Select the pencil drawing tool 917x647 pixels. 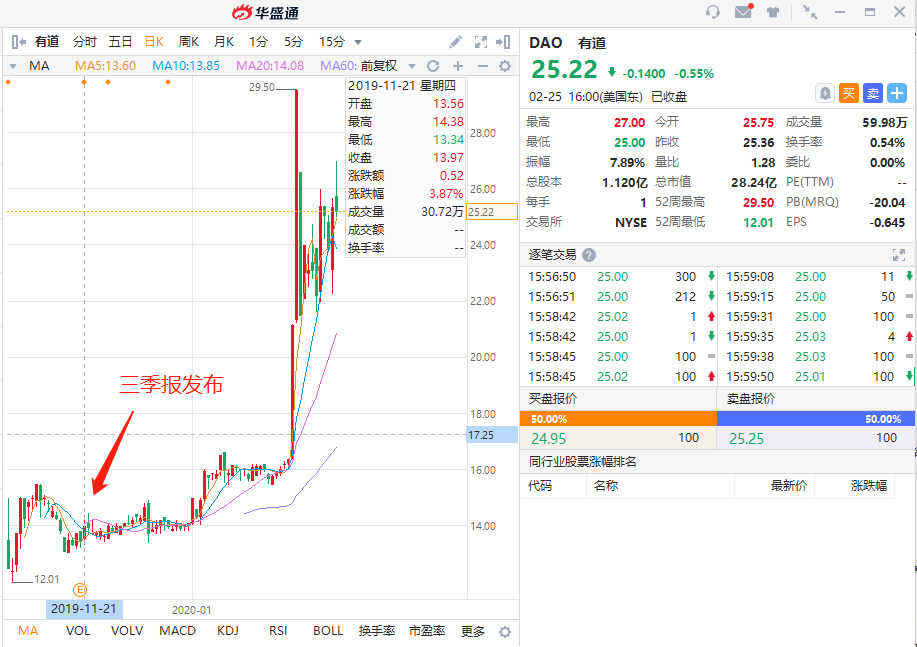pyautogui.click(x=455, y=42)
